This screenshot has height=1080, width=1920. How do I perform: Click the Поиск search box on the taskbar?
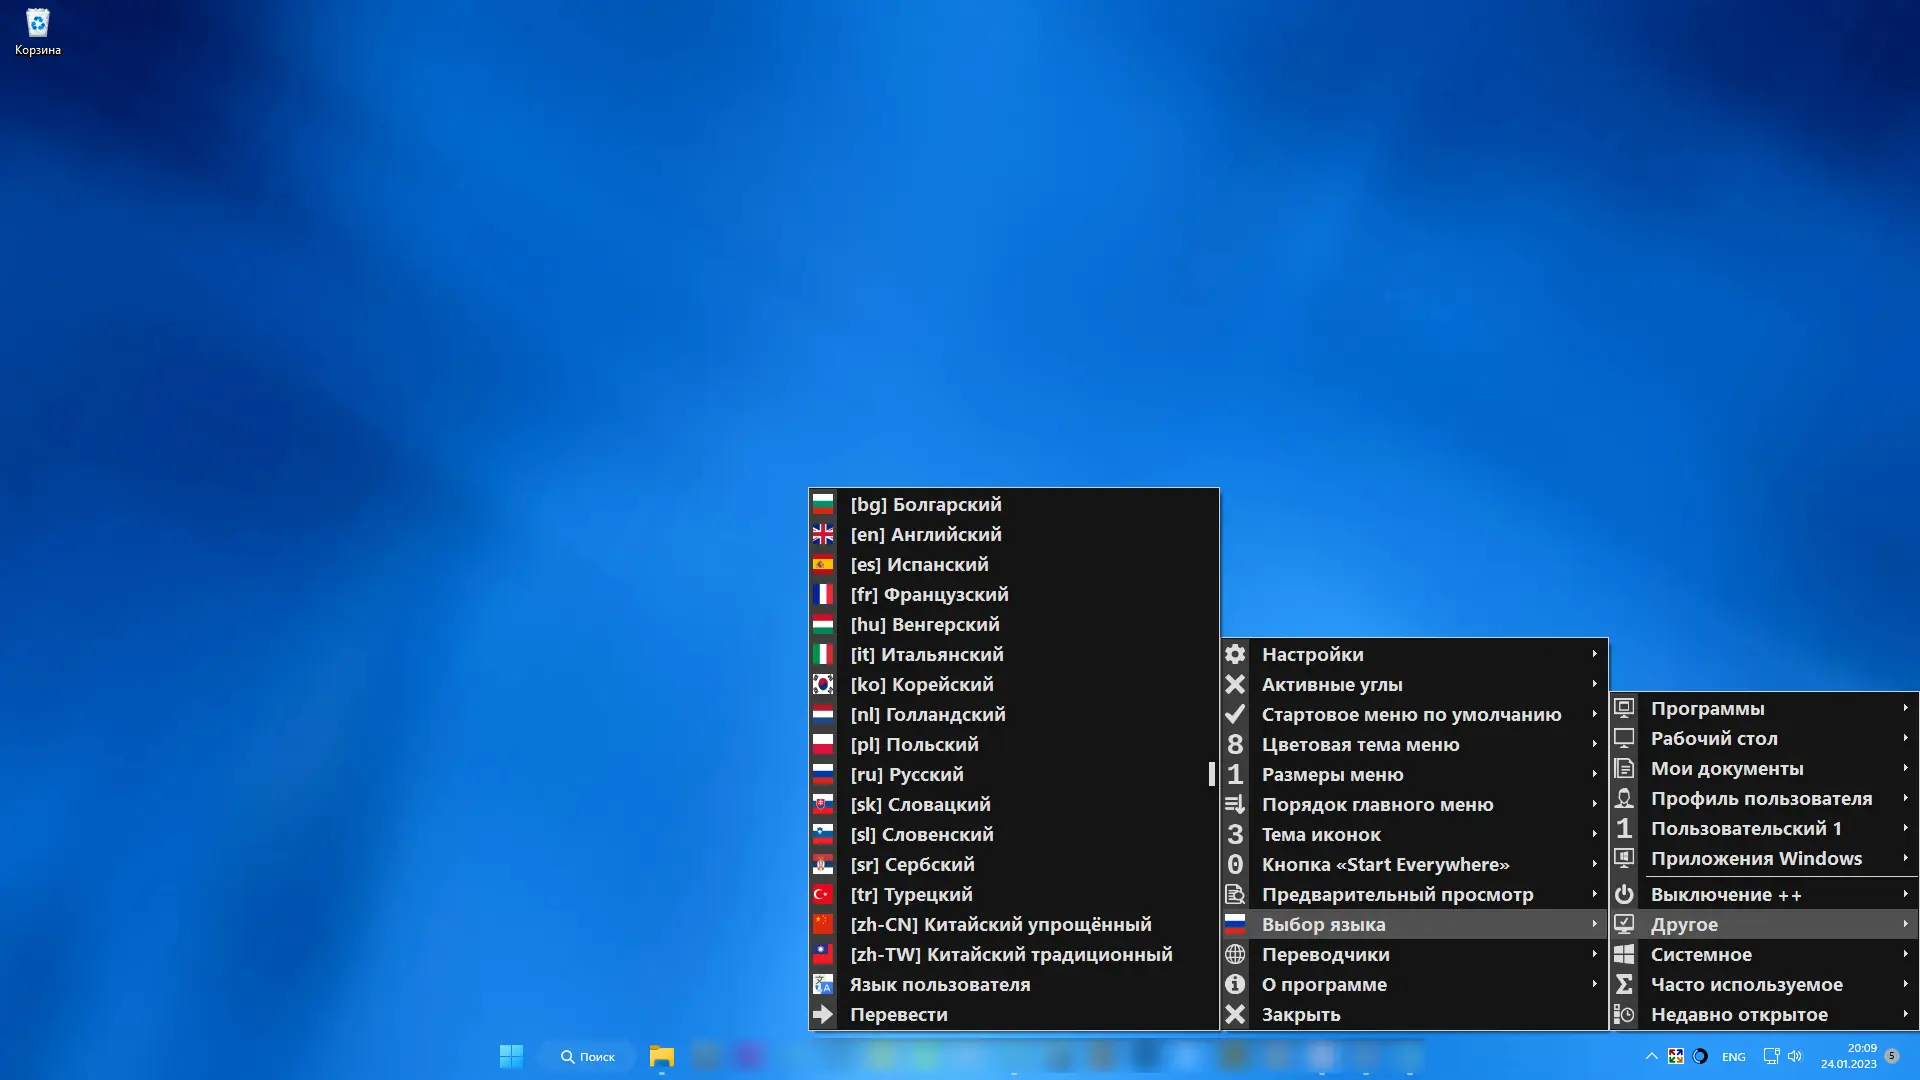tap(588, 1056)
